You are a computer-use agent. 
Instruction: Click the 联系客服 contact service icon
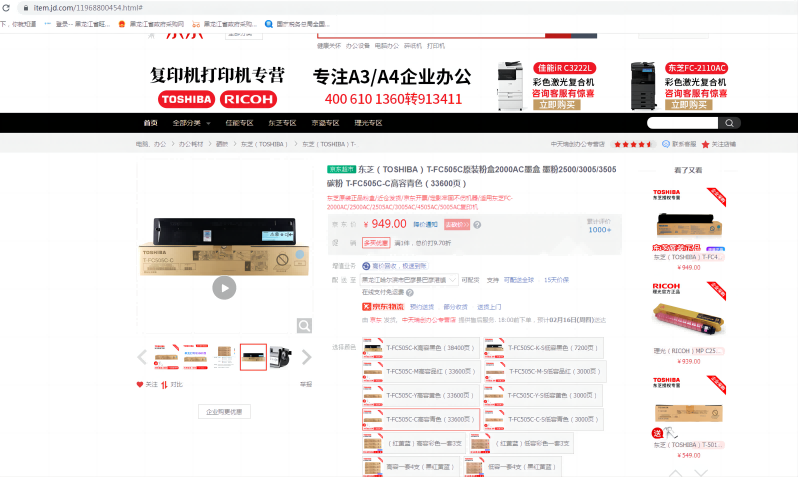click(666, 145)
